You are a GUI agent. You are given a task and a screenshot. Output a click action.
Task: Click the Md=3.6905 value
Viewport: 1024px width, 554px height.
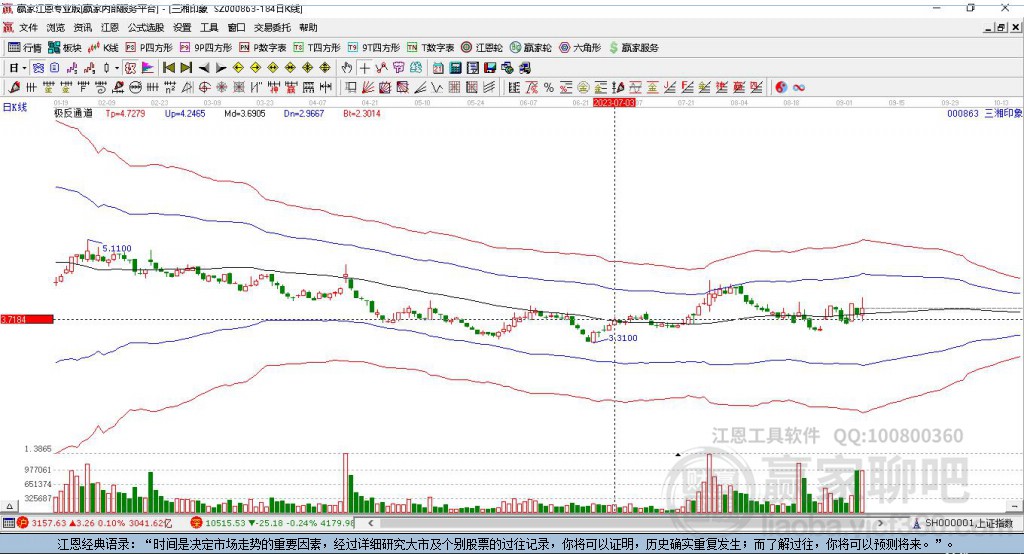(x=245, y=113)
